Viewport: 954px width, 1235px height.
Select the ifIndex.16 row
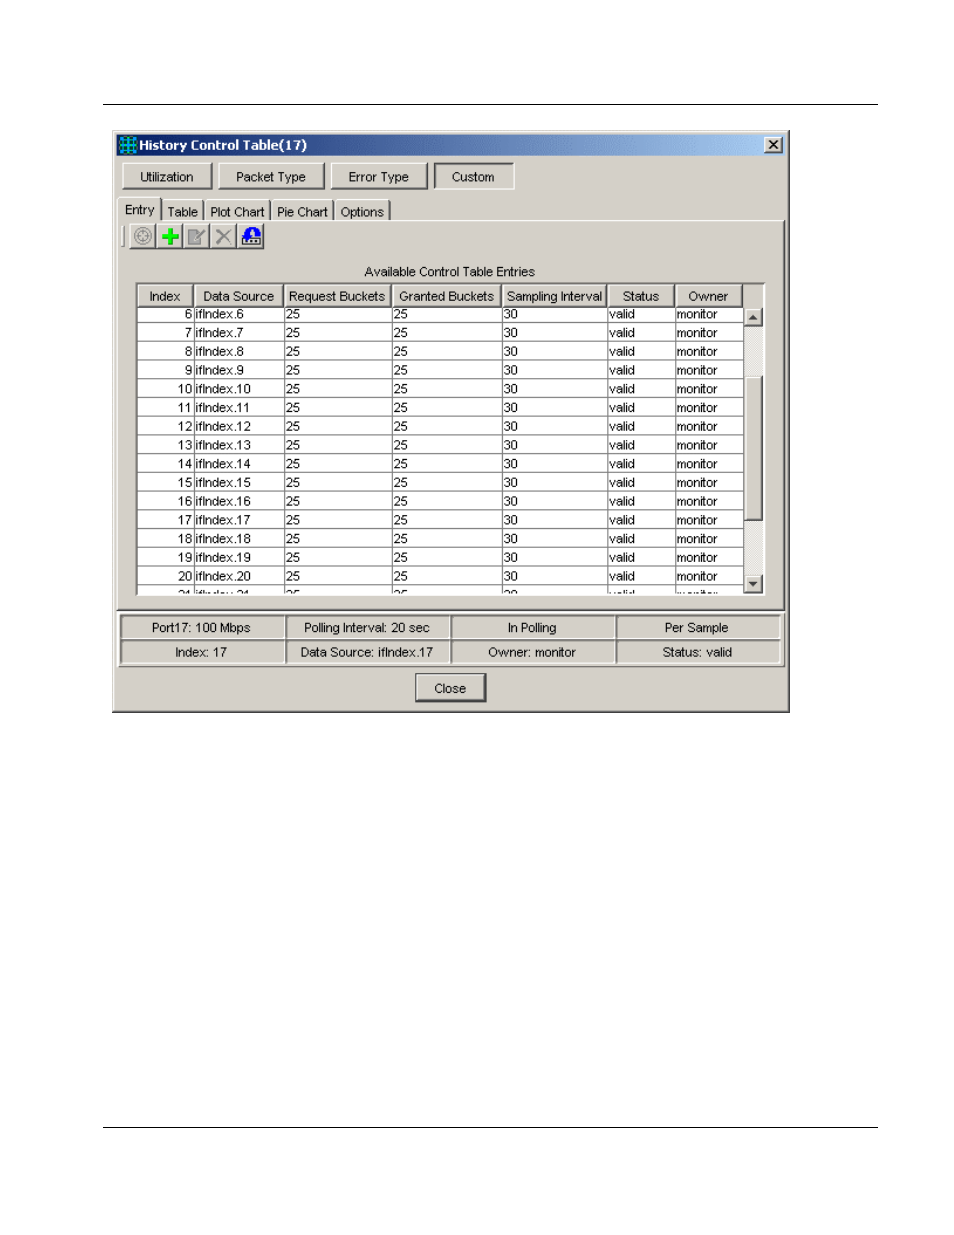pyautogui.click(x=440, y=501)
